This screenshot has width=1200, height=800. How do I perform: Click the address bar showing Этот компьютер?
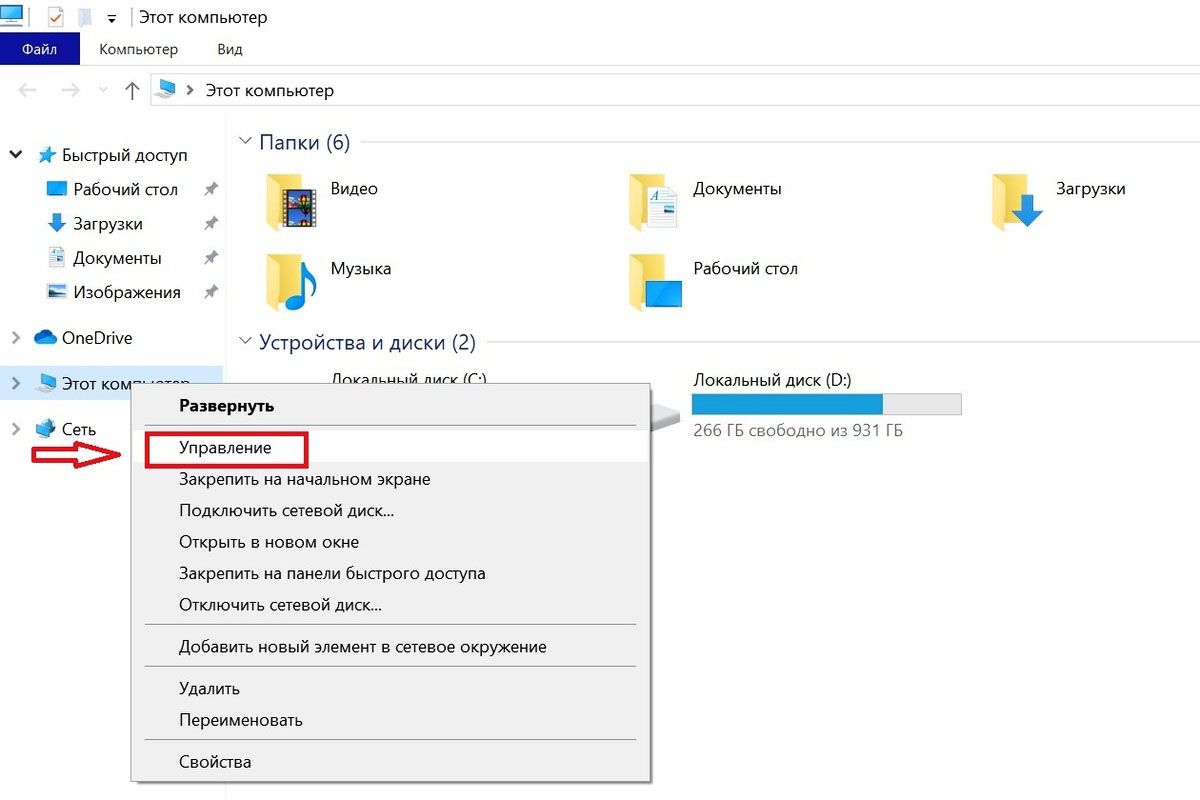tap(600, 90)
